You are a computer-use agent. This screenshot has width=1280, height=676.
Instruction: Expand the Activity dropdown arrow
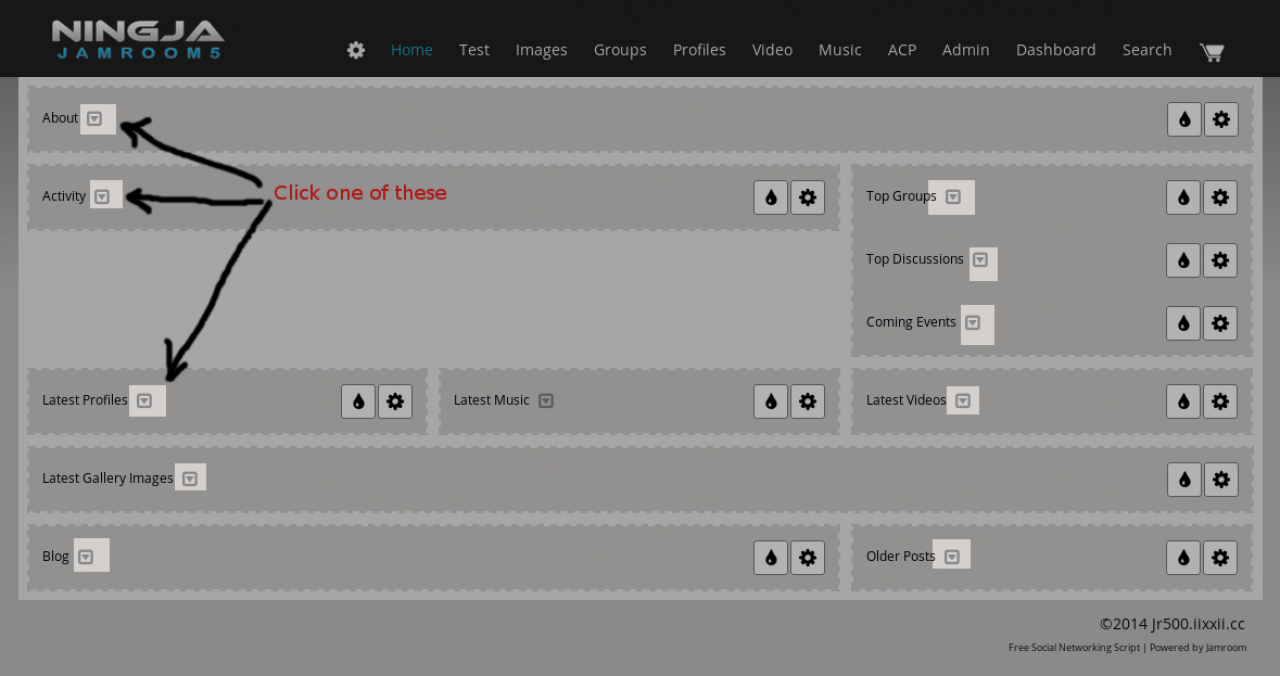102,197
